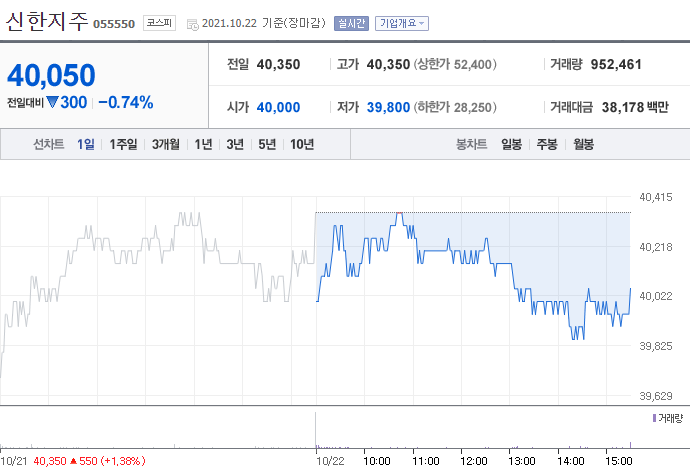Viewport: 690px width, 474px height.
Task: Click the 고가 value 40,350
Action: pyautogui.click(x=388, y=64)
